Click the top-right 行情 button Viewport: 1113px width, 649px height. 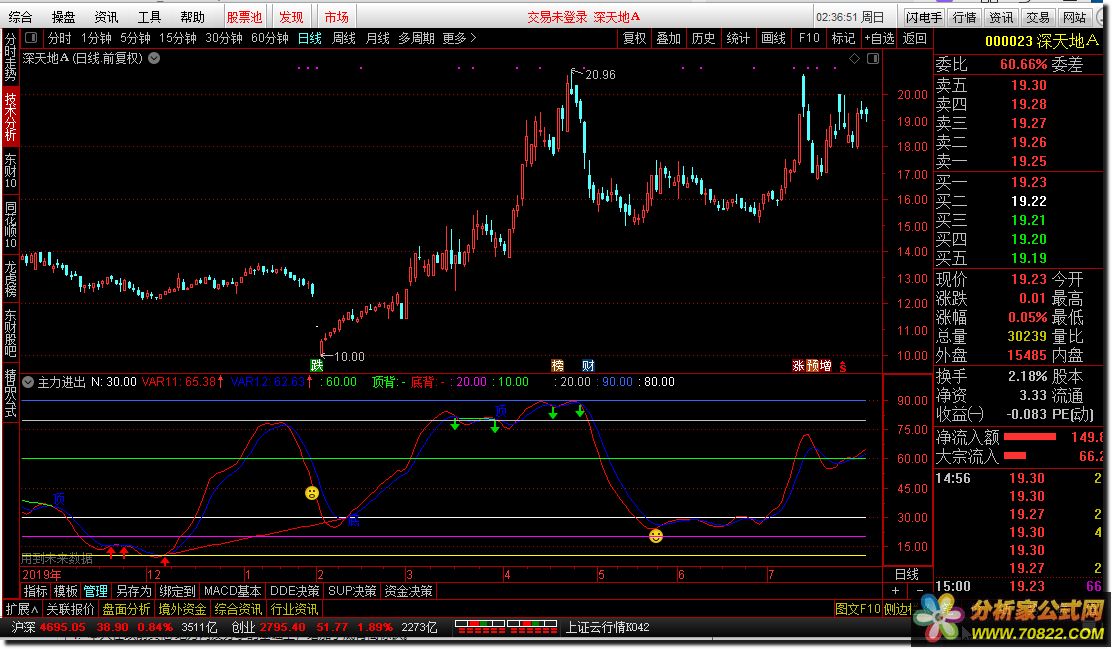[965, 17]
